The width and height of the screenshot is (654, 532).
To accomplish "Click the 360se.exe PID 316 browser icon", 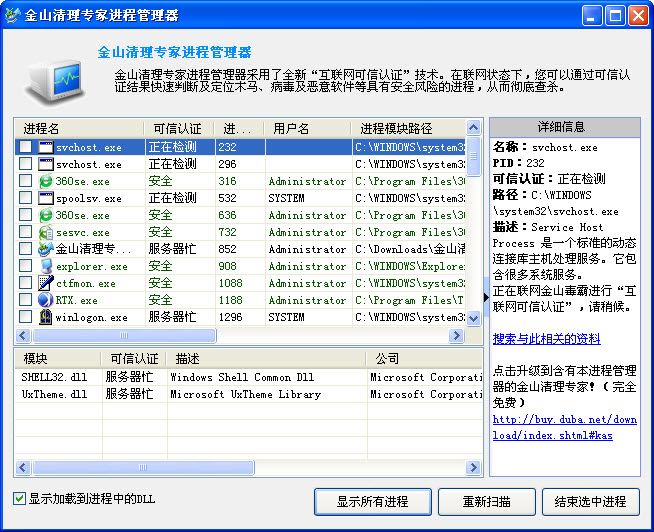I will coord(45,181).
